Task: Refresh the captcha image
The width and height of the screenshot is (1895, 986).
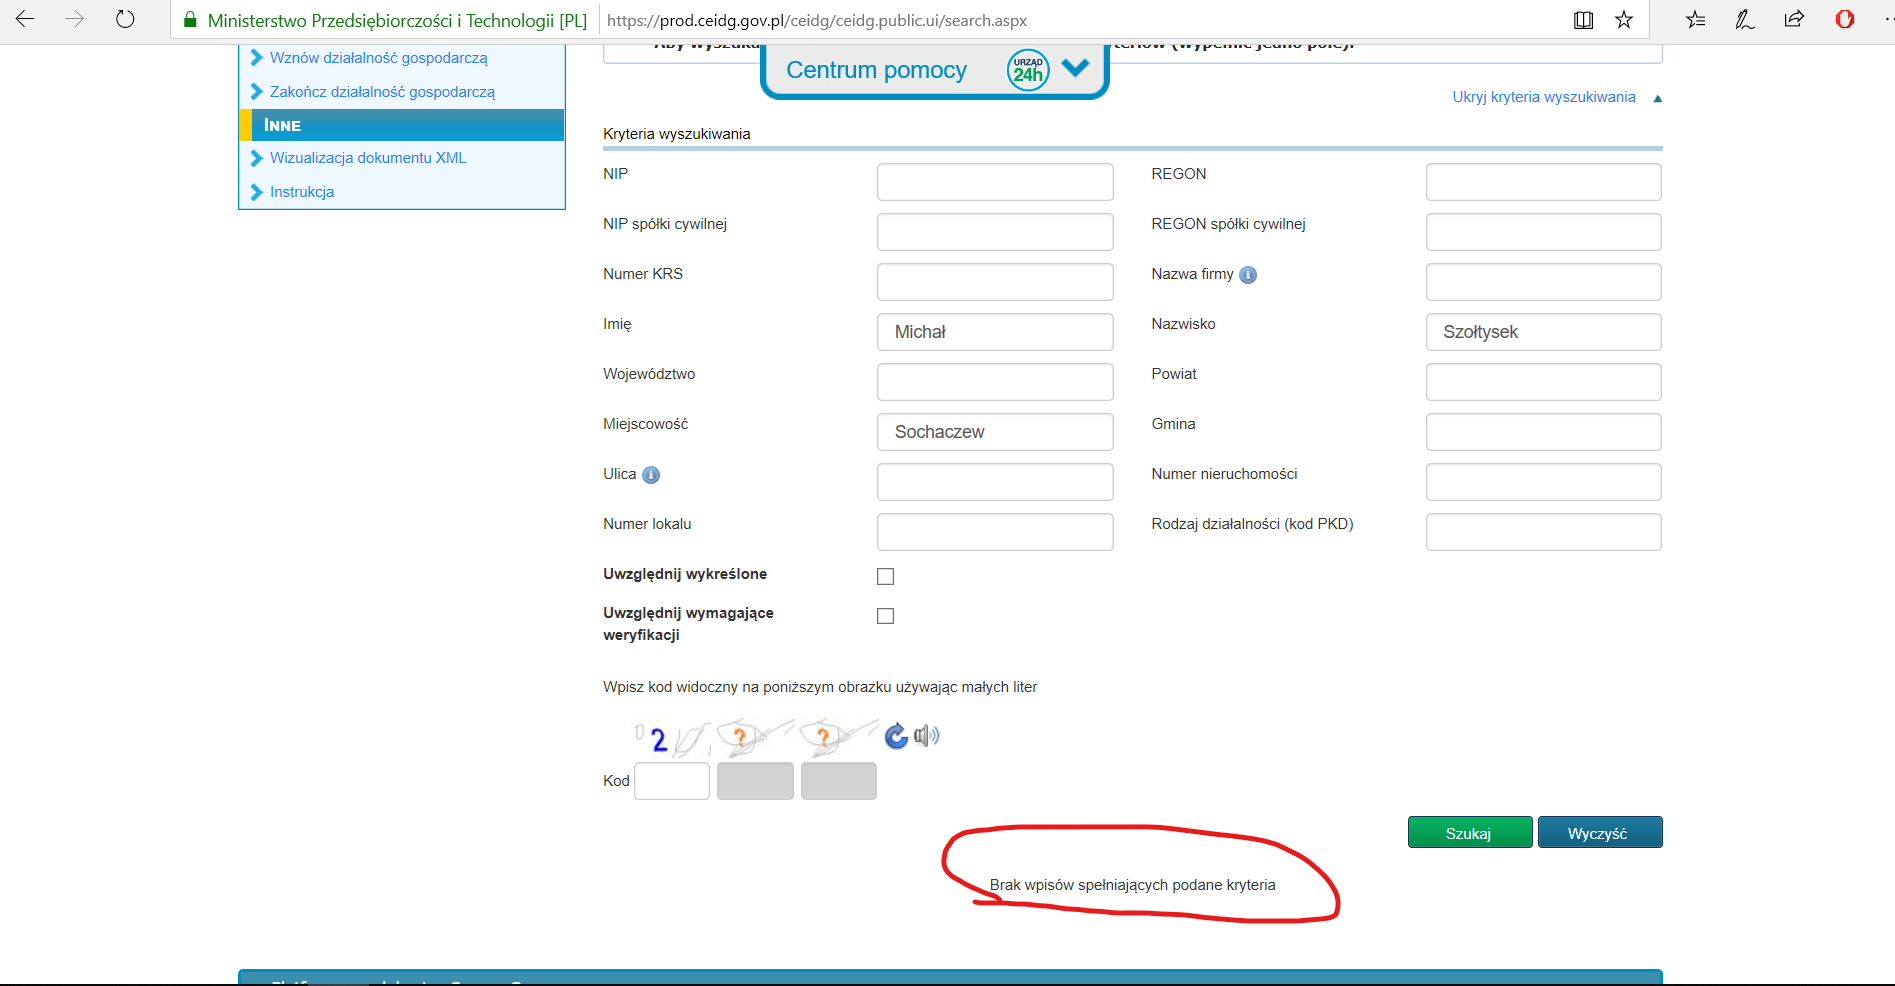Action: pyautogui.click(x=896, y=736)
